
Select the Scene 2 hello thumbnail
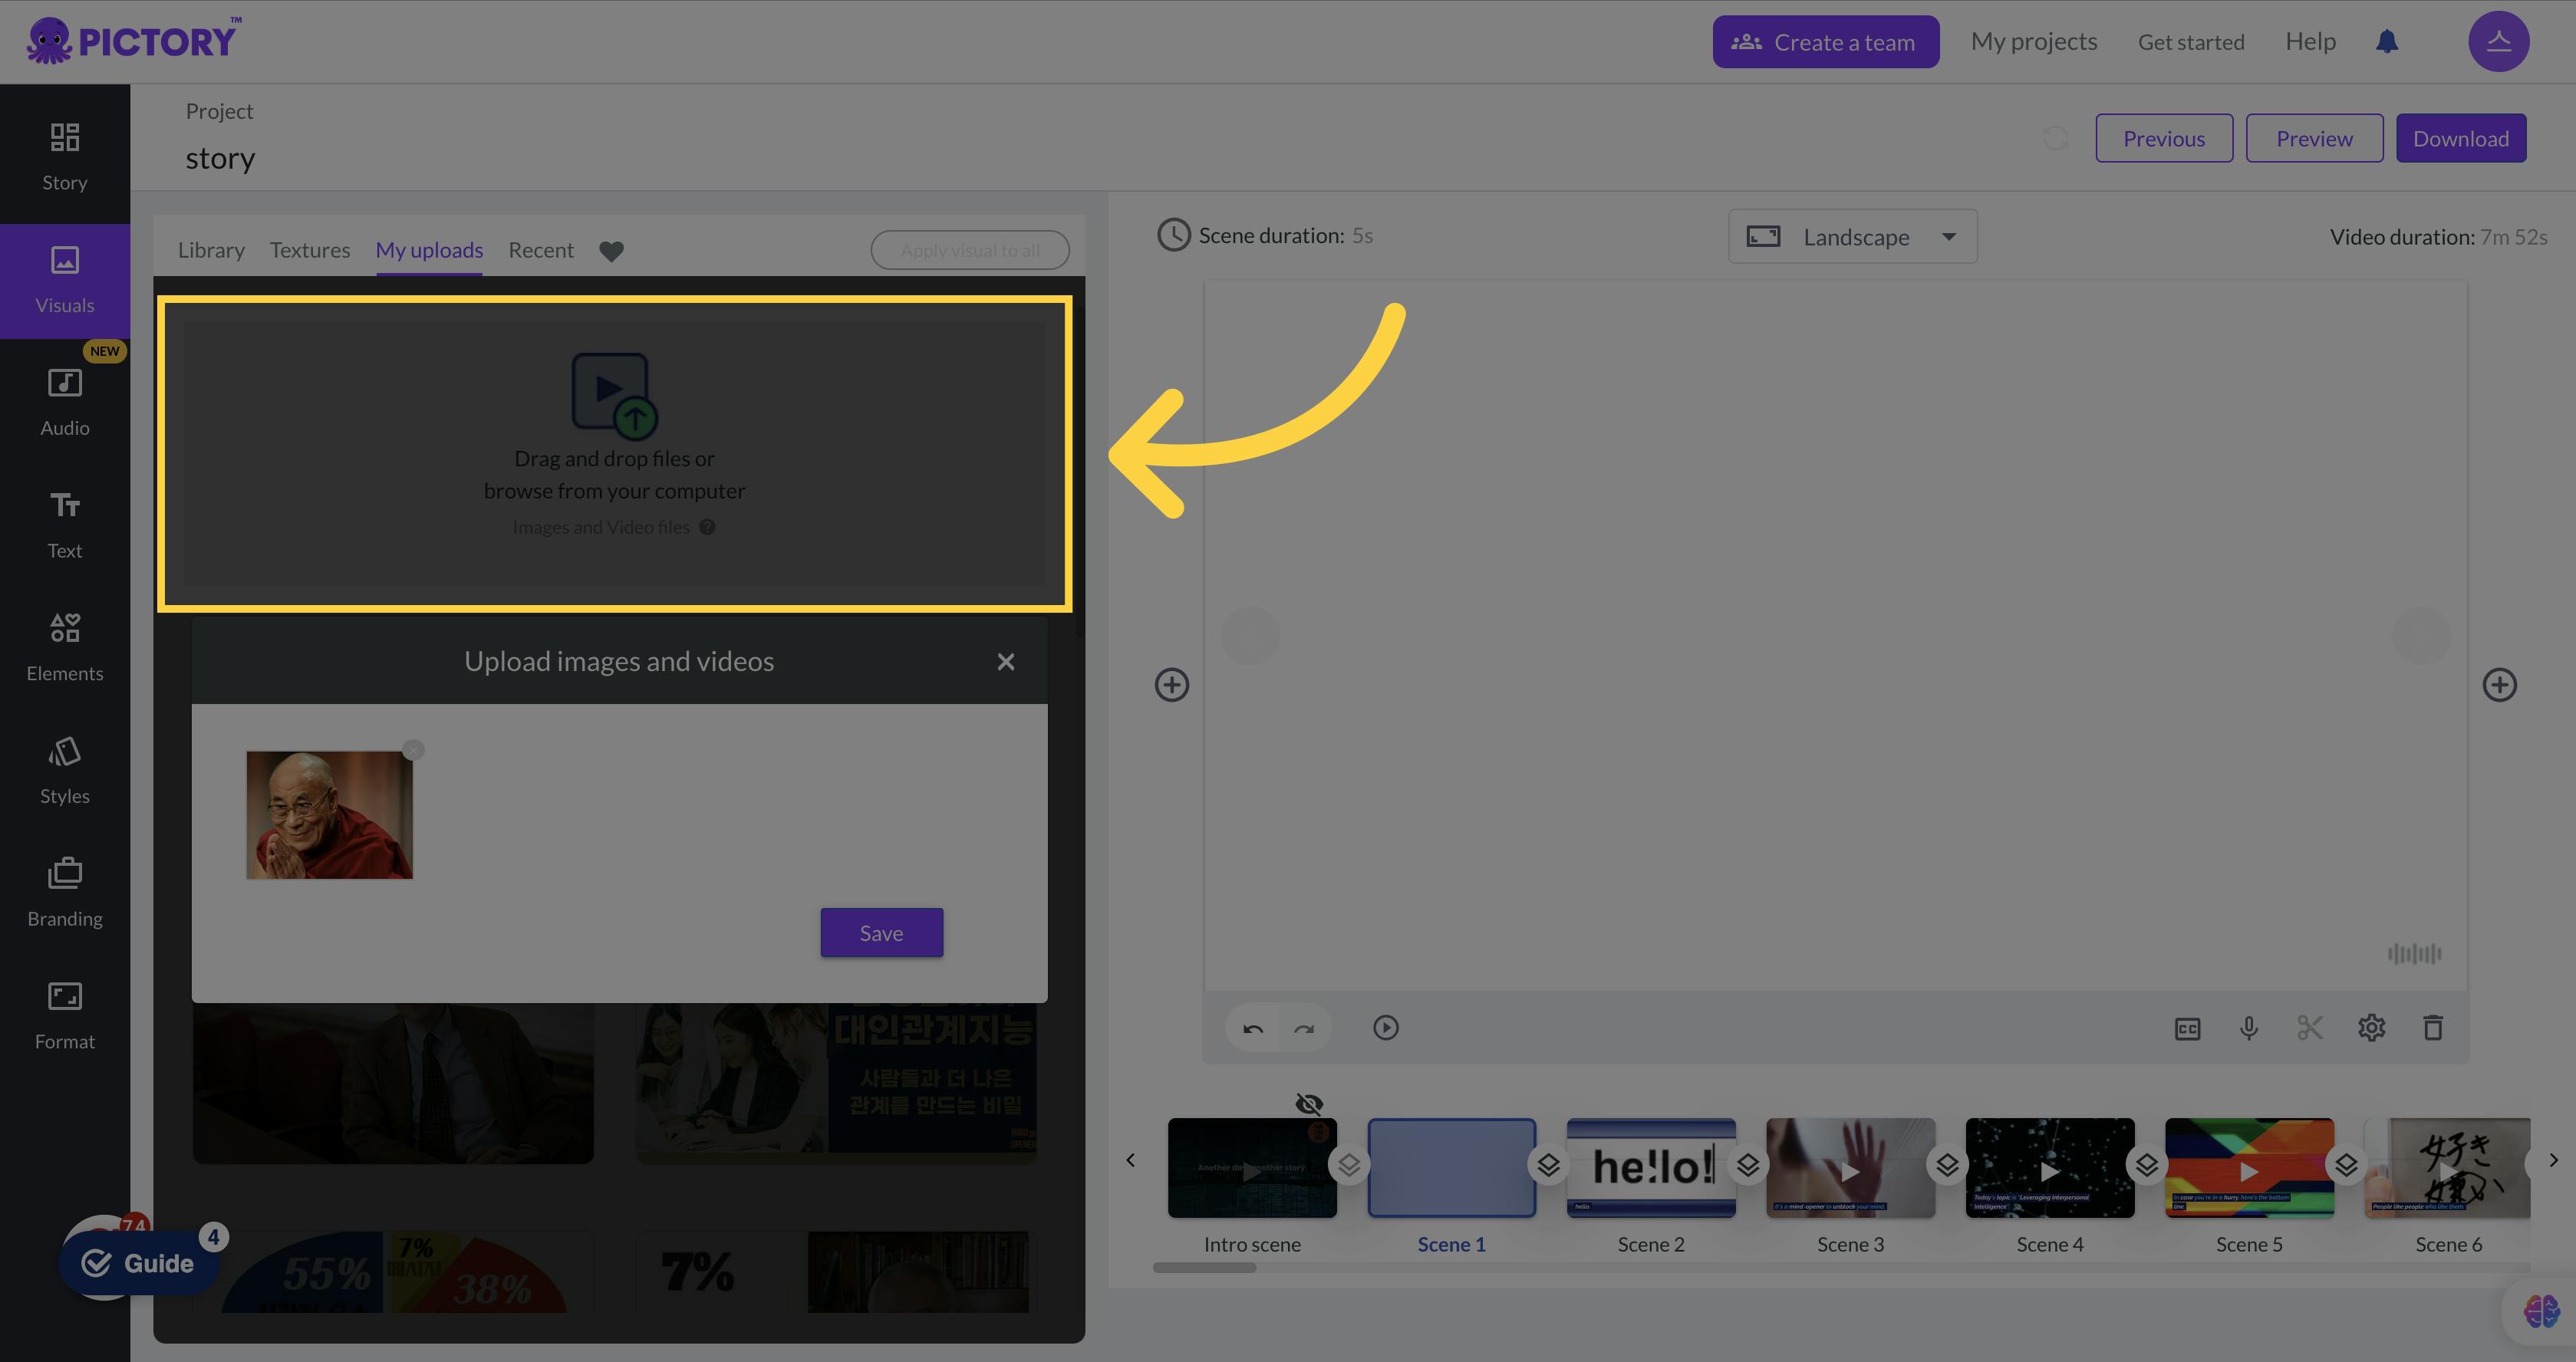click(x=1651, y=1167)
